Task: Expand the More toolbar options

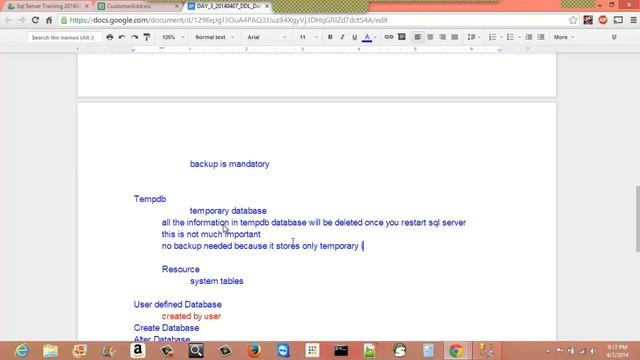Action: [564, 37]
